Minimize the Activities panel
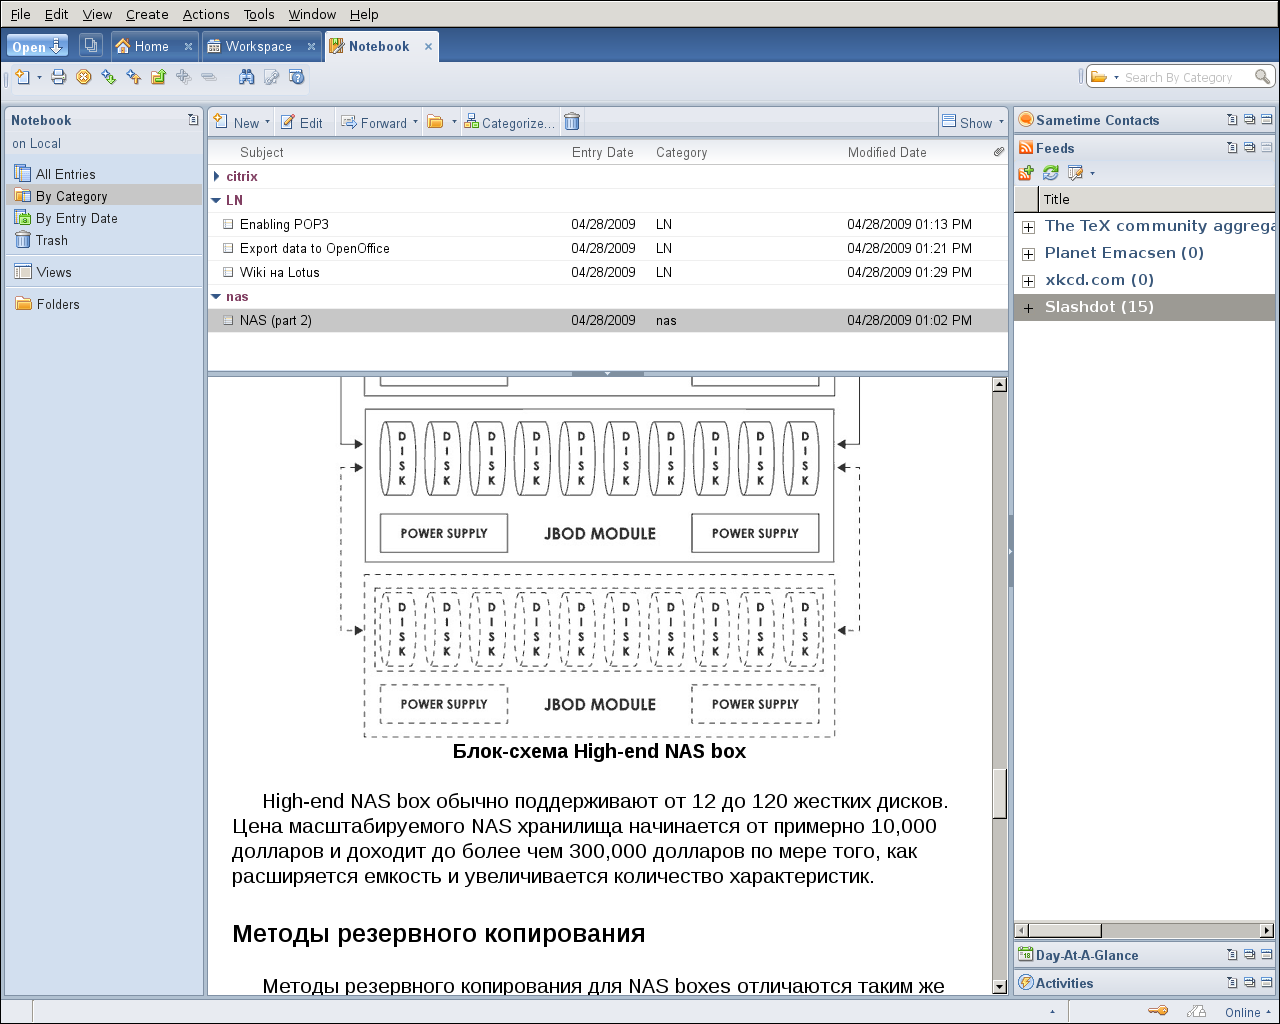 (1266, 983)
